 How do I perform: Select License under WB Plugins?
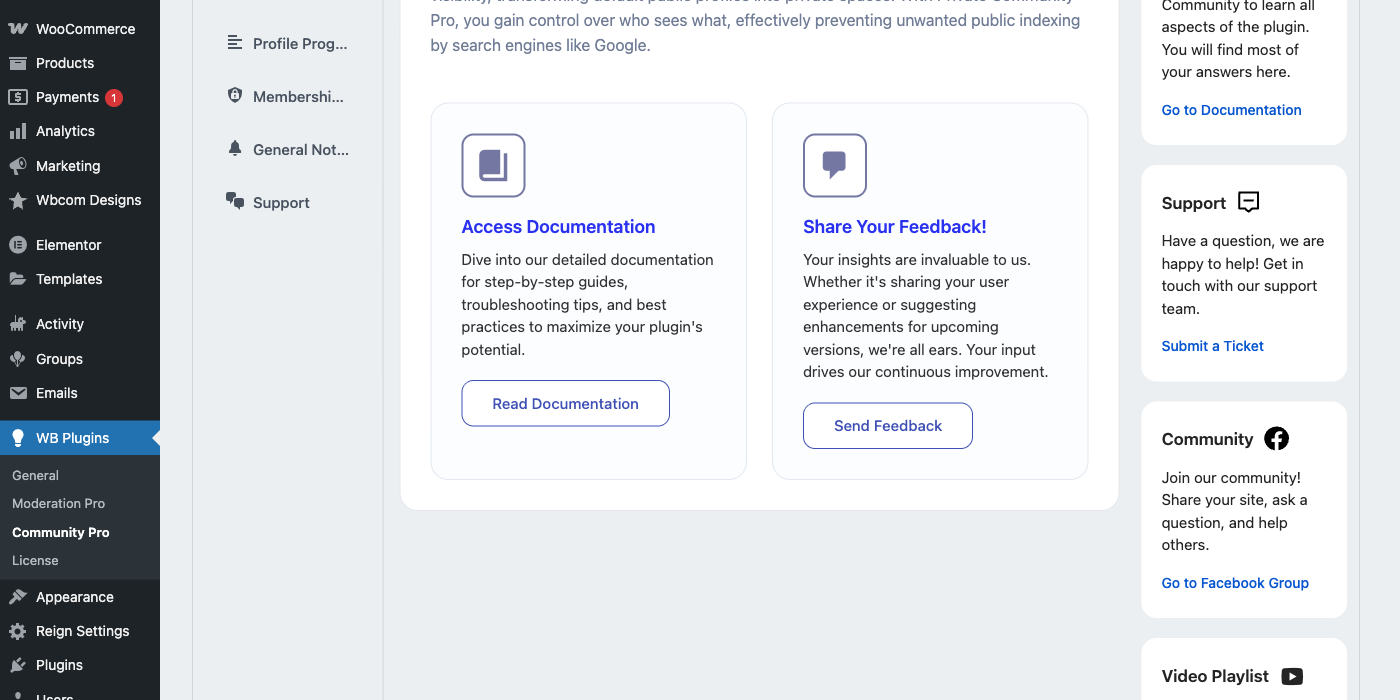coord(35,560)
